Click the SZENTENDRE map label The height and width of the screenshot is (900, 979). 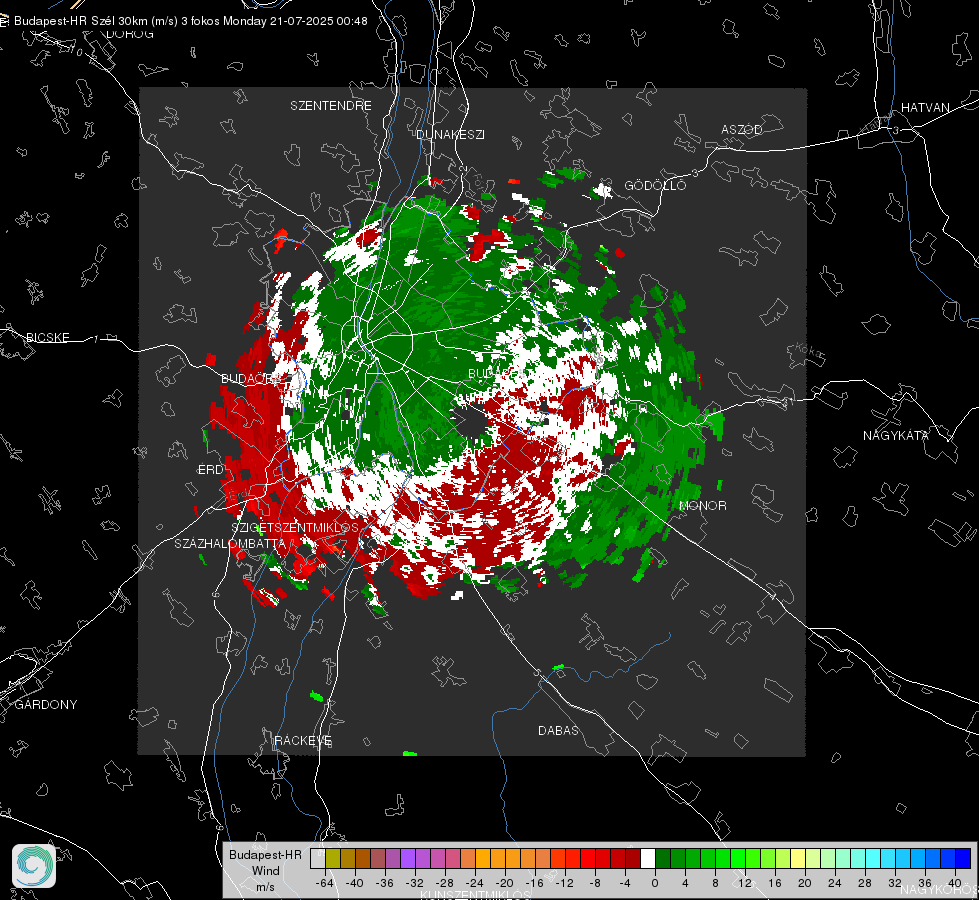[x=331, y=106]
